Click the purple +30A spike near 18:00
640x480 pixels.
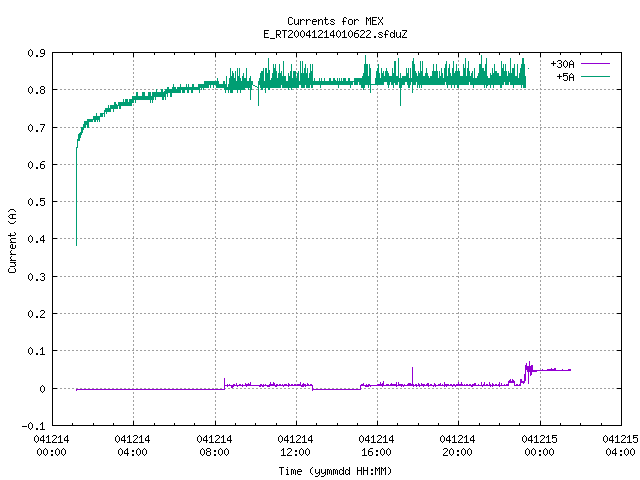pyautogui.click(x=412, y=376)
